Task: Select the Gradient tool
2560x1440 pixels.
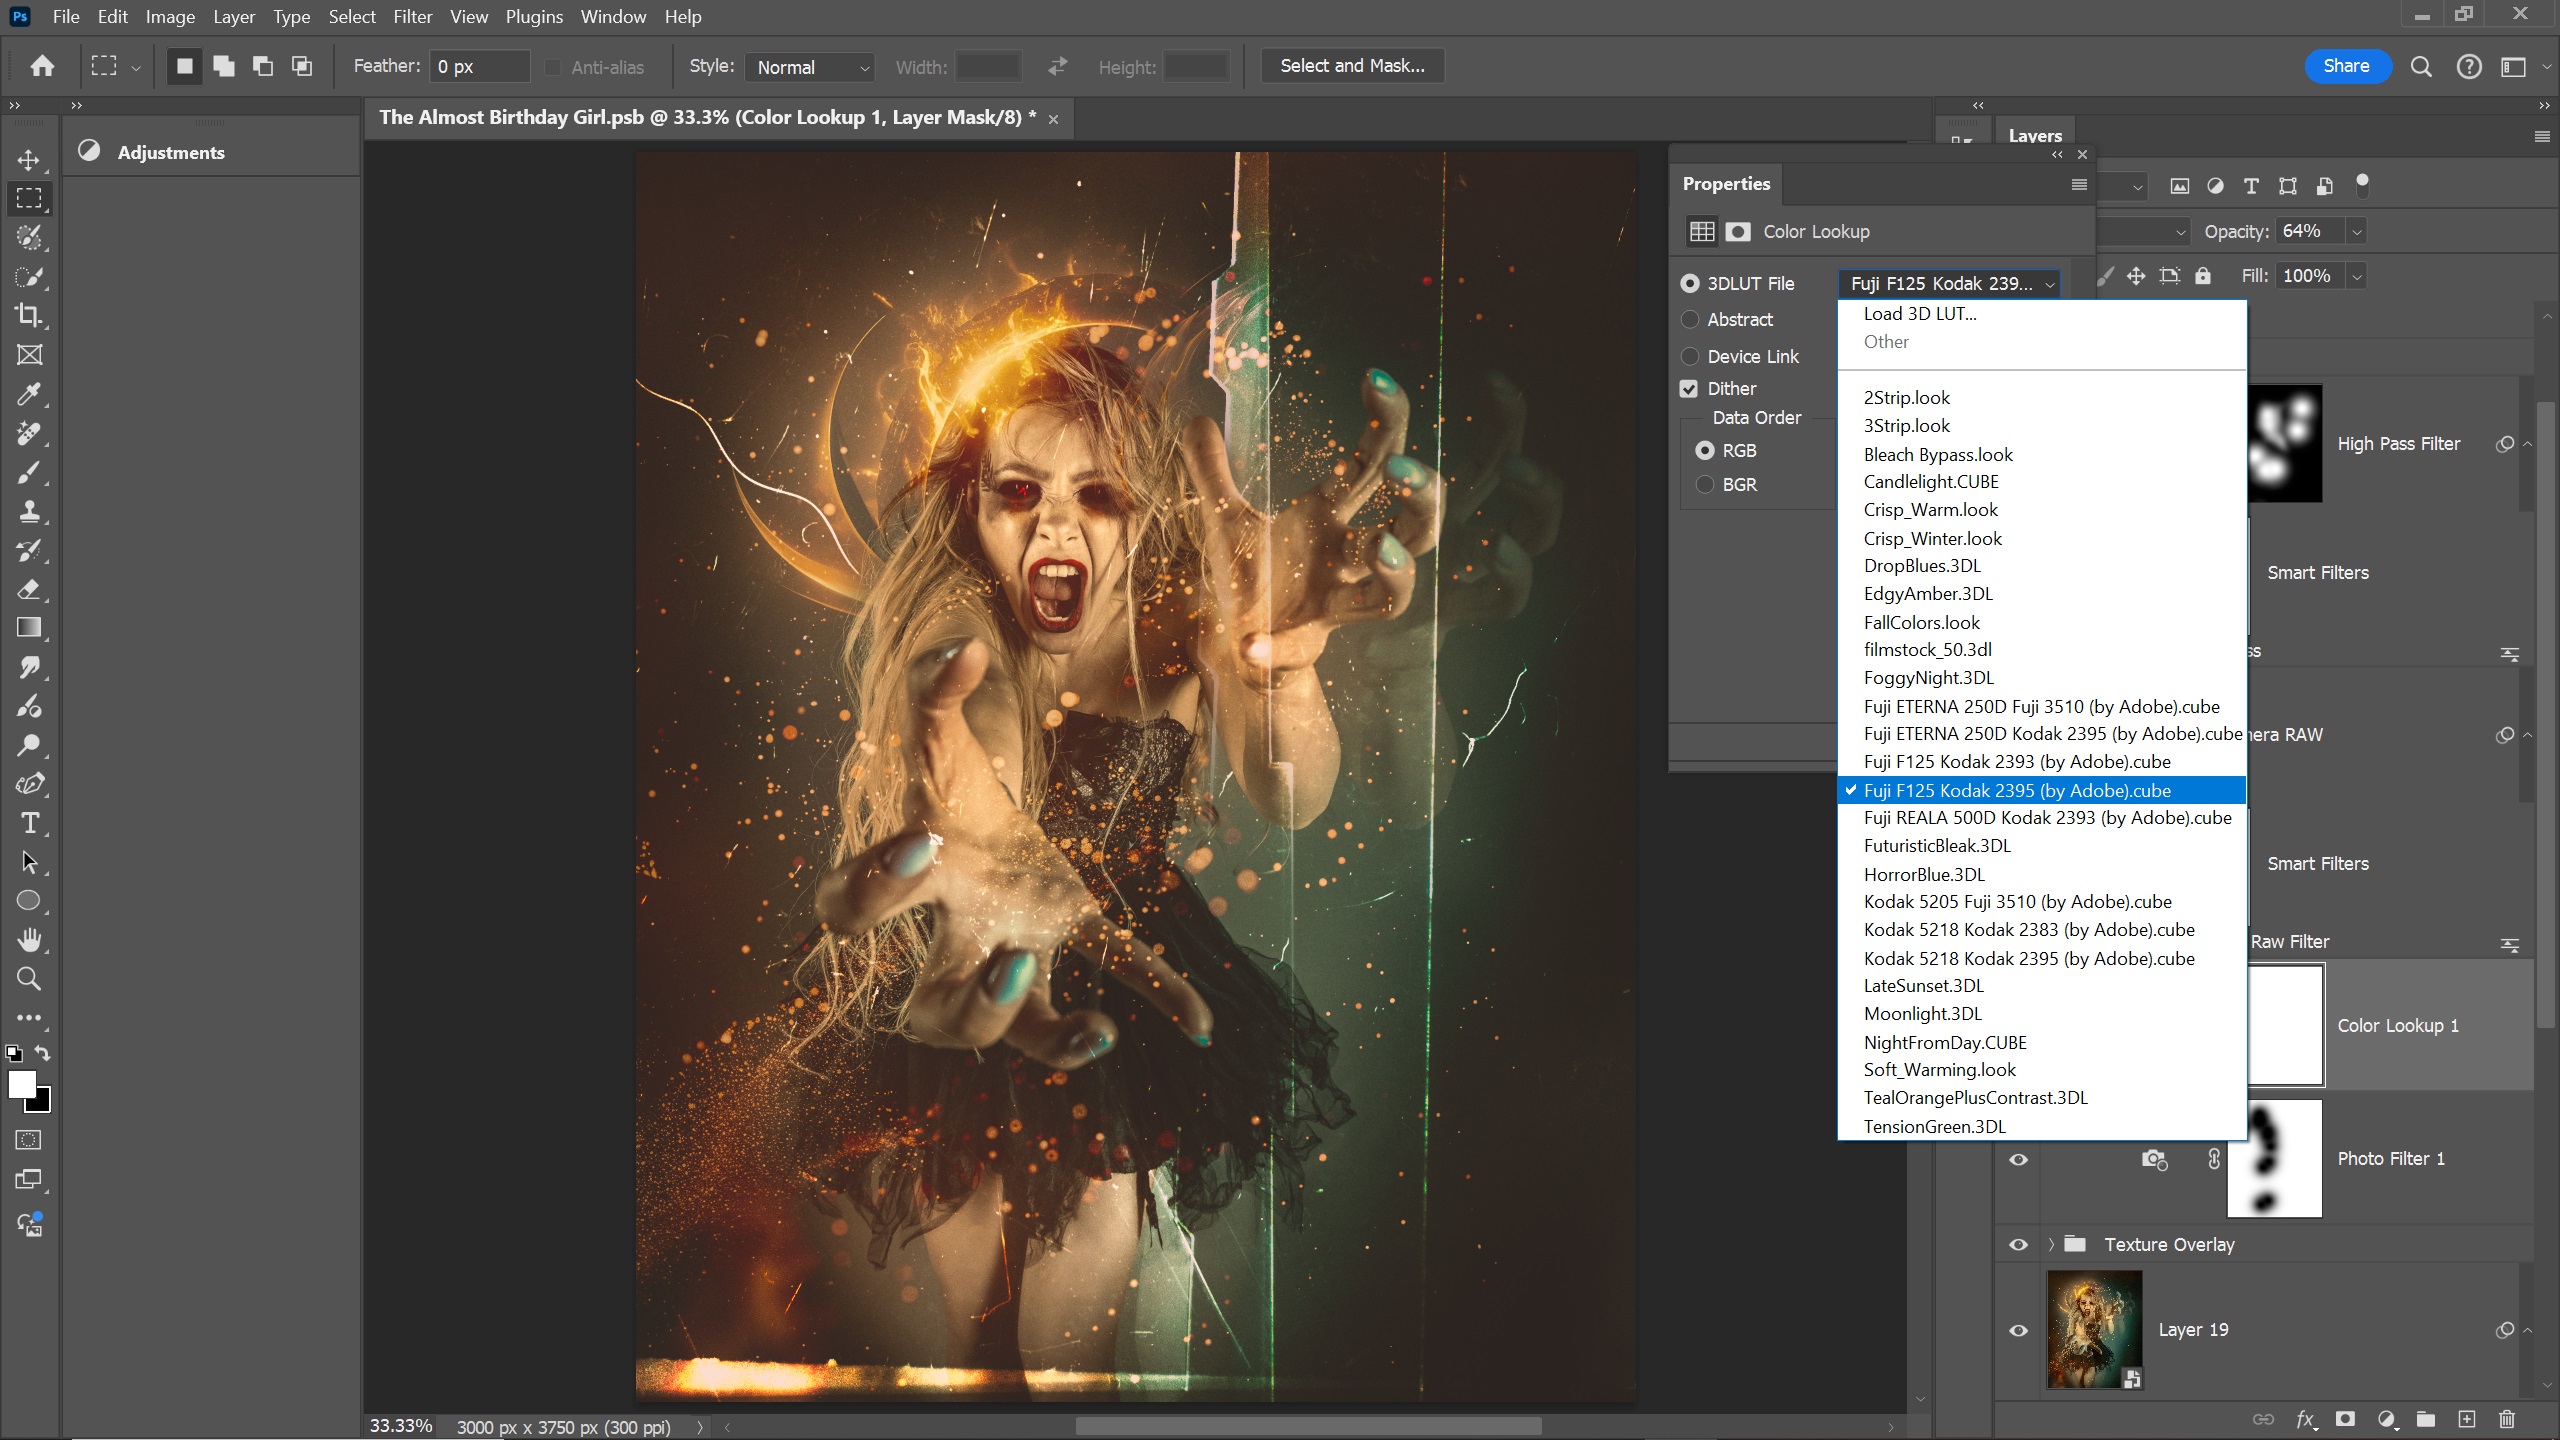Action: pyautogui.click(x=29, y=628)
